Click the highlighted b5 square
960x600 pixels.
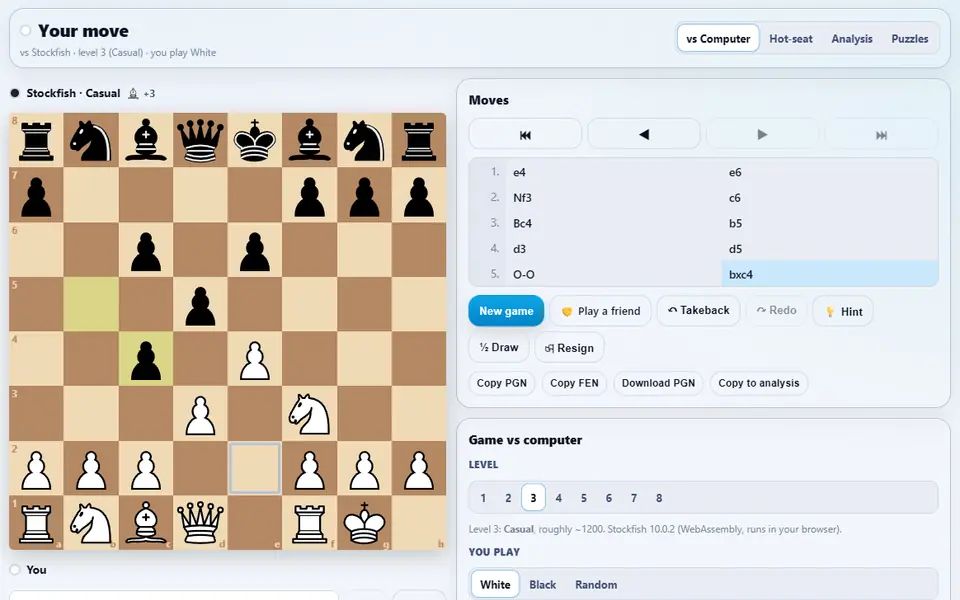click(x=91, y=304)
